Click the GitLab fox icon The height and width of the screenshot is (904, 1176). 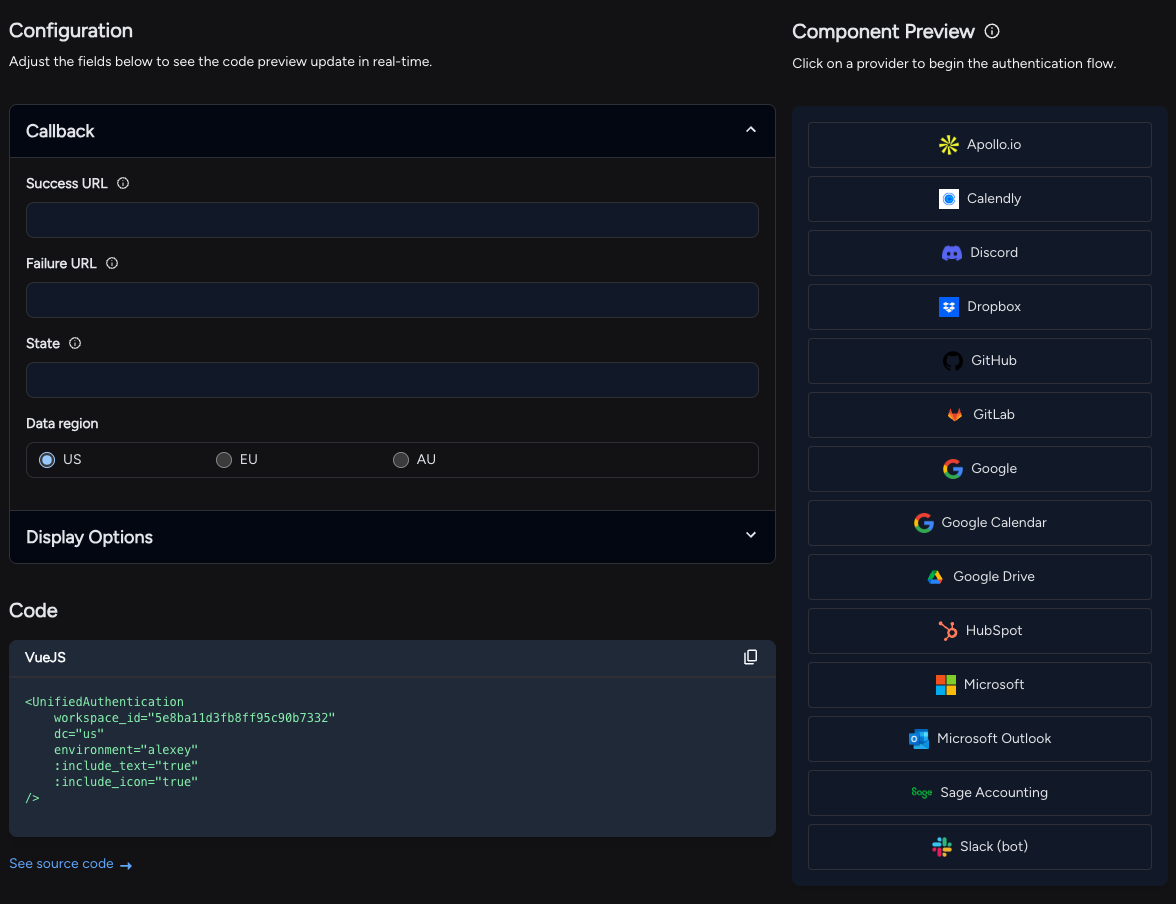(955, 415)
